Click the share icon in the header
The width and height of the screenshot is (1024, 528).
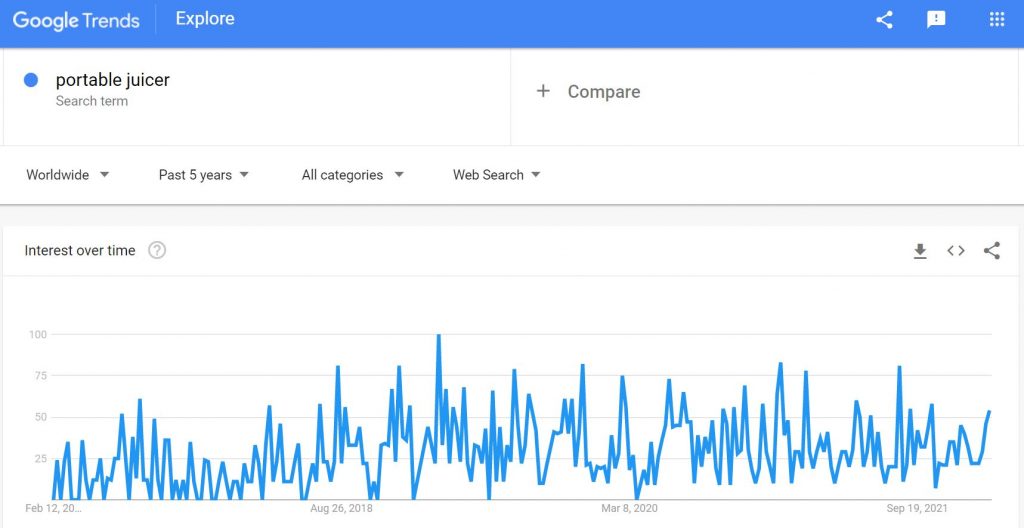coord(884,20)
